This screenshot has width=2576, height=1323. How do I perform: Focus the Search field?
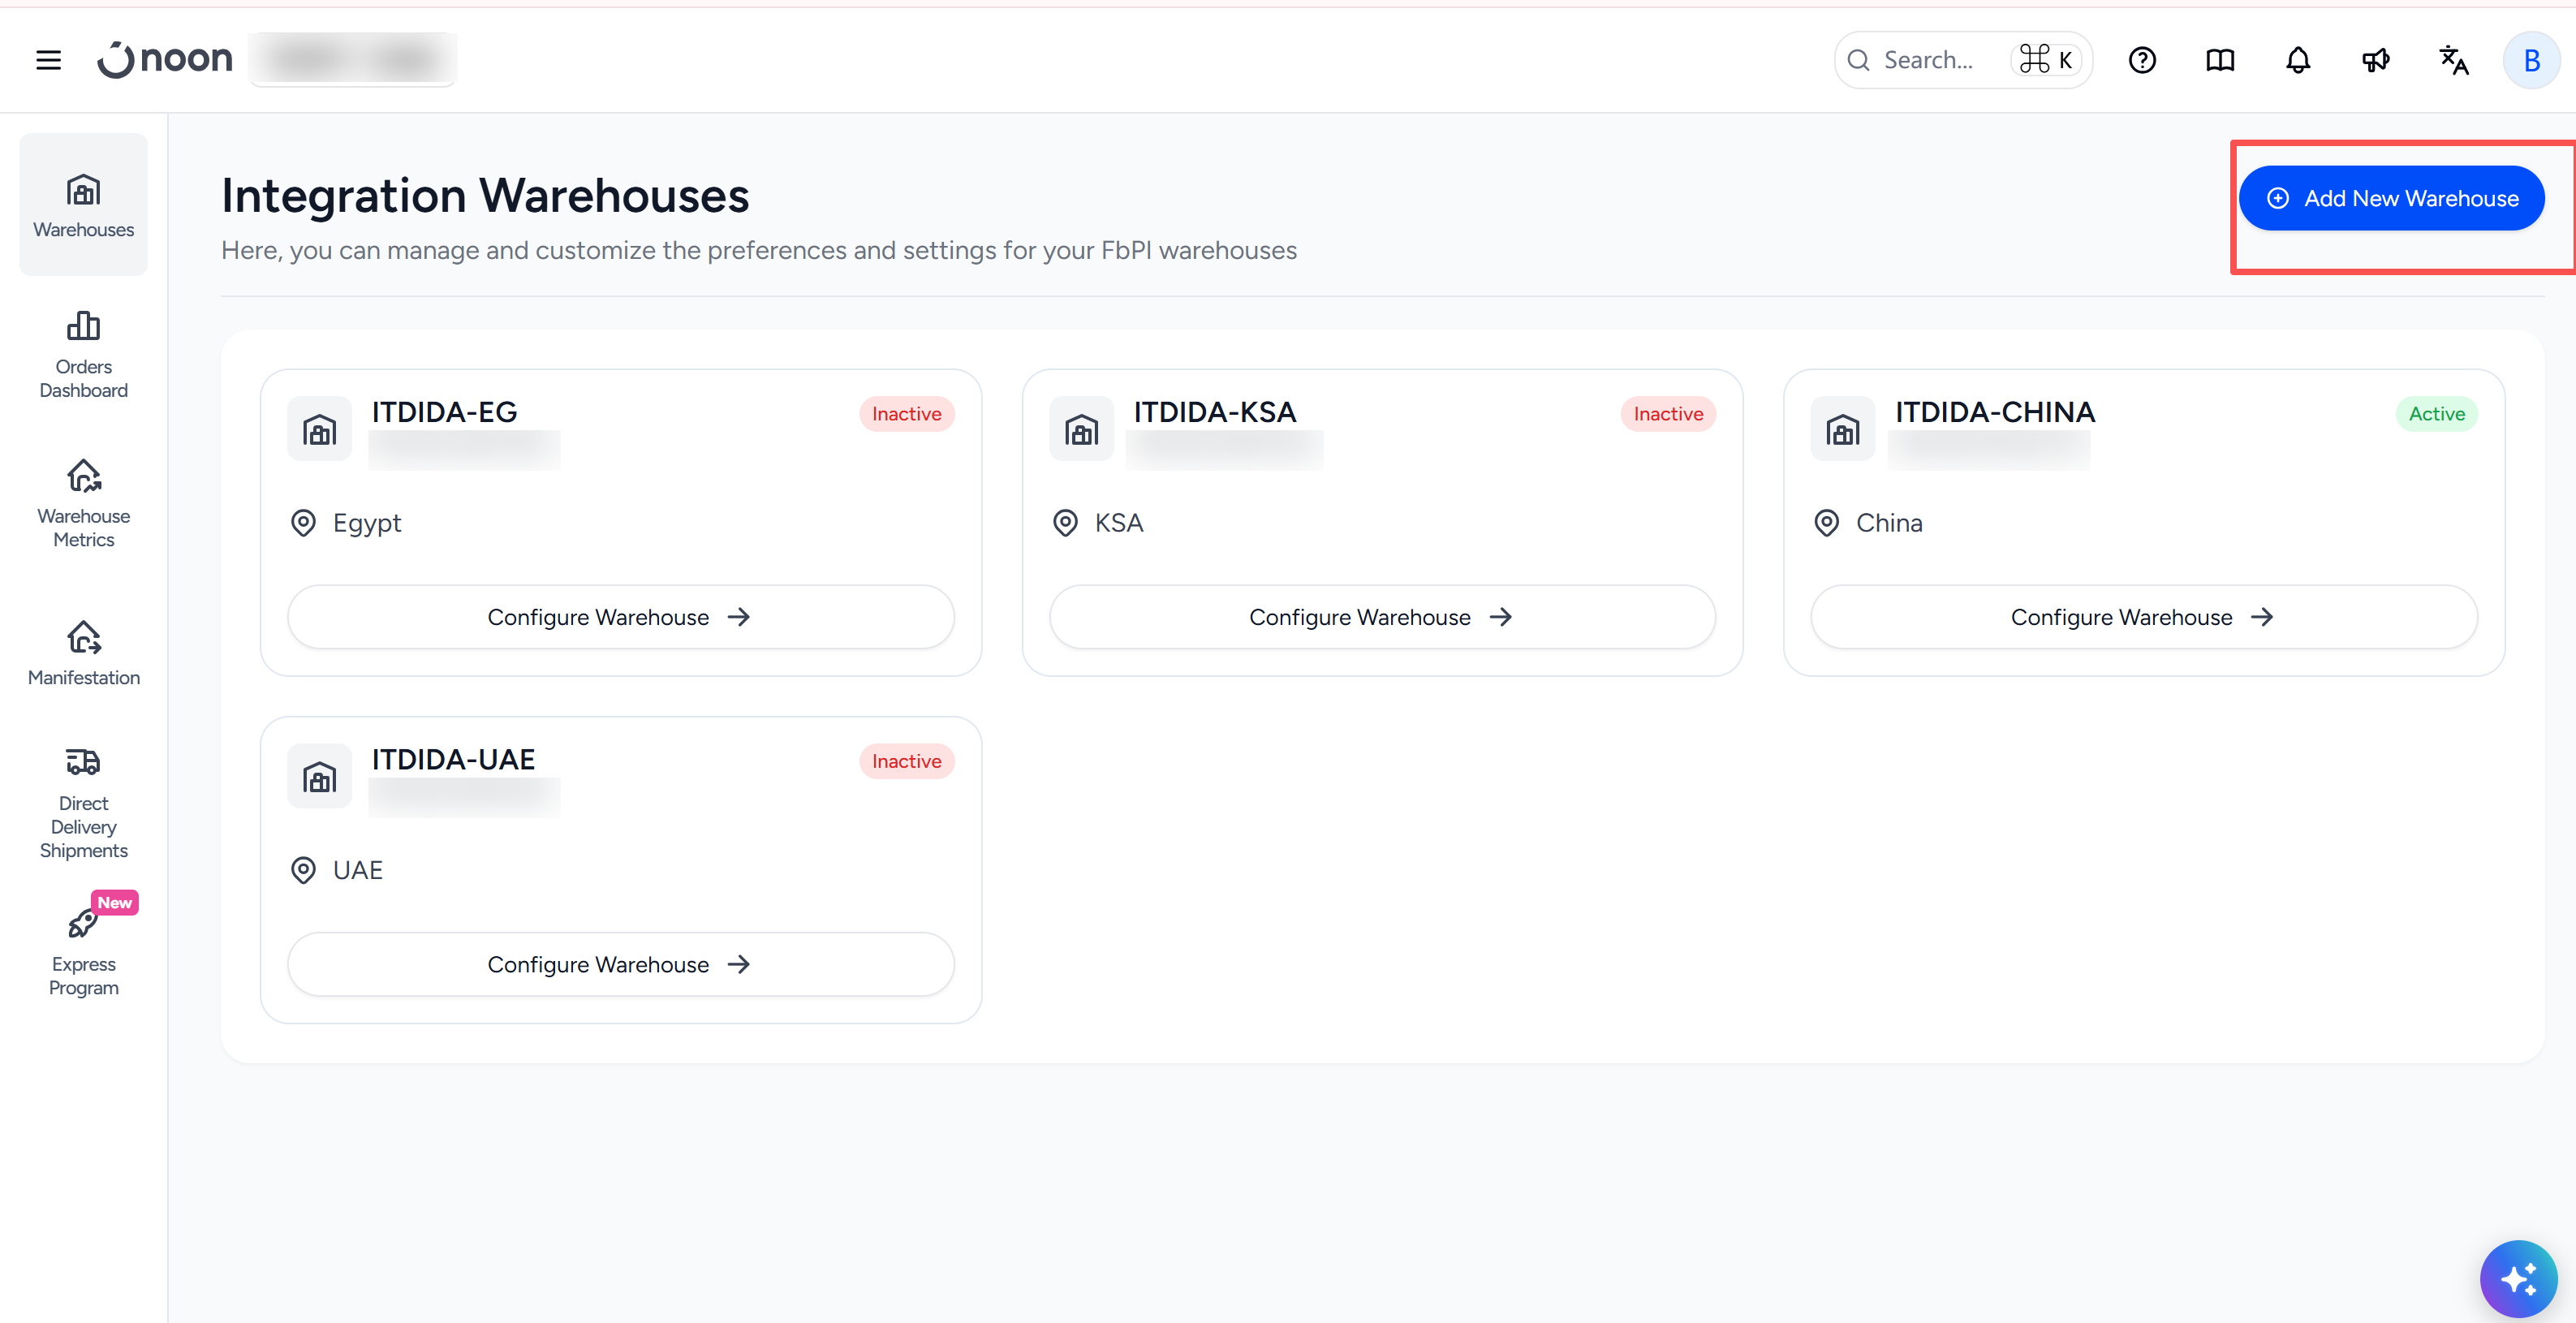click(x=1962, y=60)
